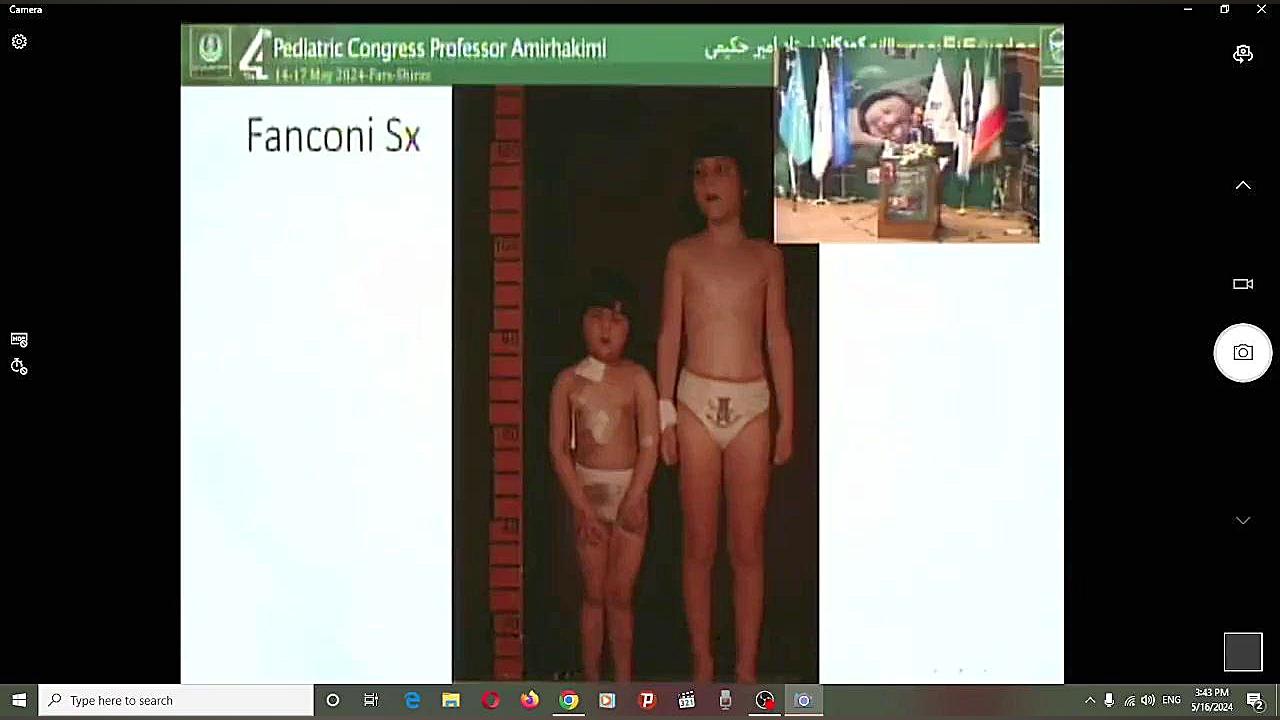The height and width of the screenshot is (720, 1280).
Task: Change ENG input language
Action: [1171, 700]
